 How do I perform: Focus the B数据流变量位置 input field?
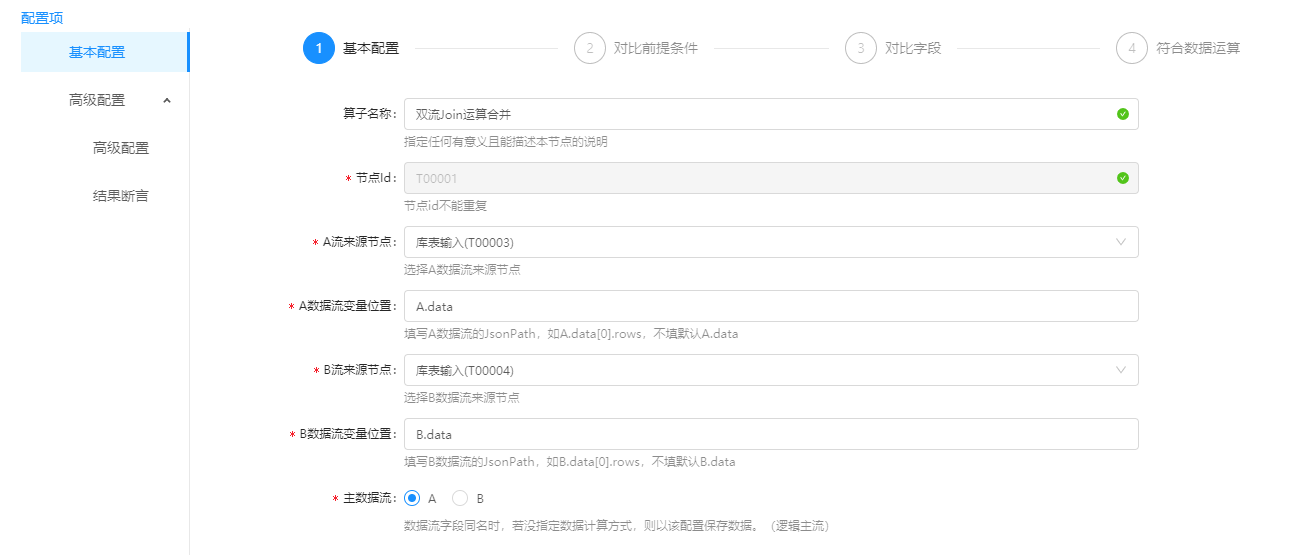pos(770,434)
